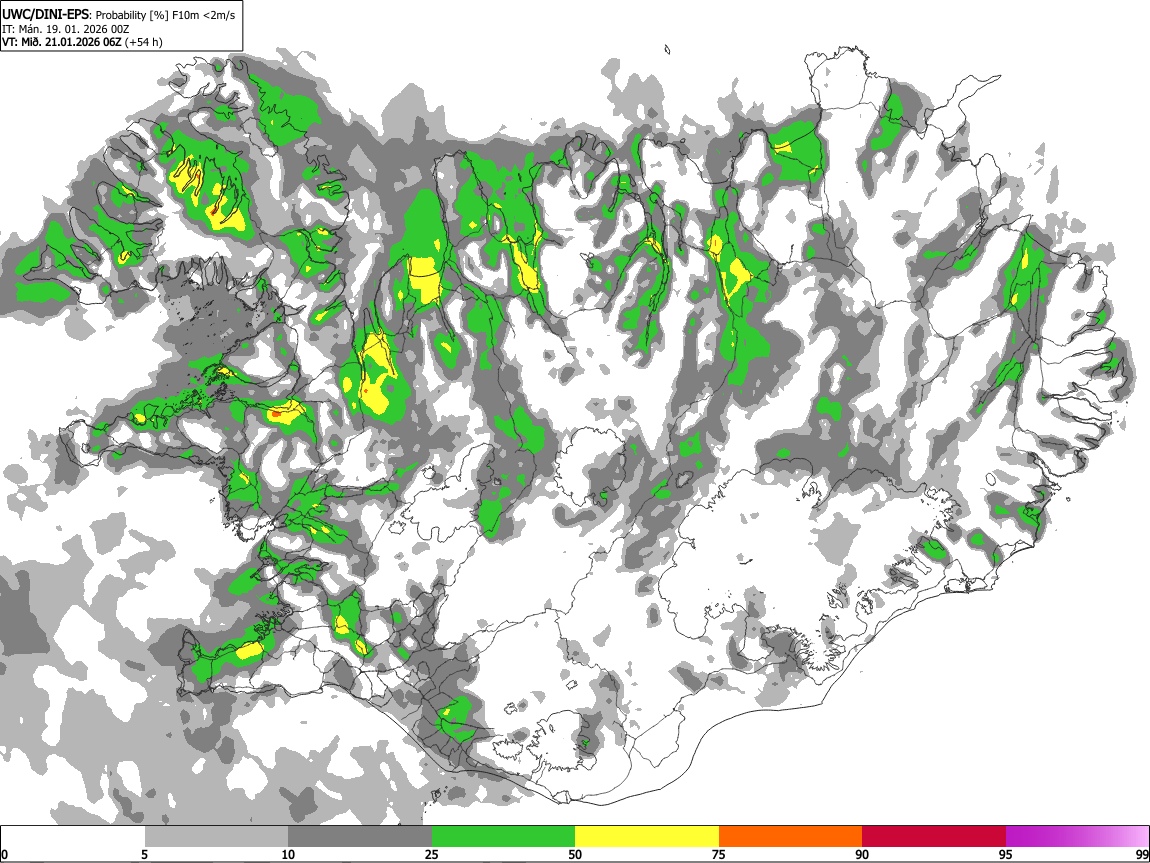
Task: Click the white 0–5% legend swatch
Action: 73,837
